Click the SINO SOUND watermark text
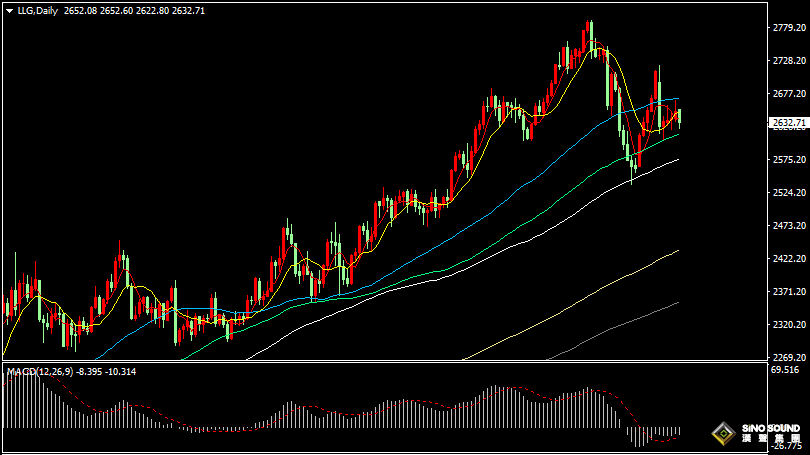 coord(771,429)
